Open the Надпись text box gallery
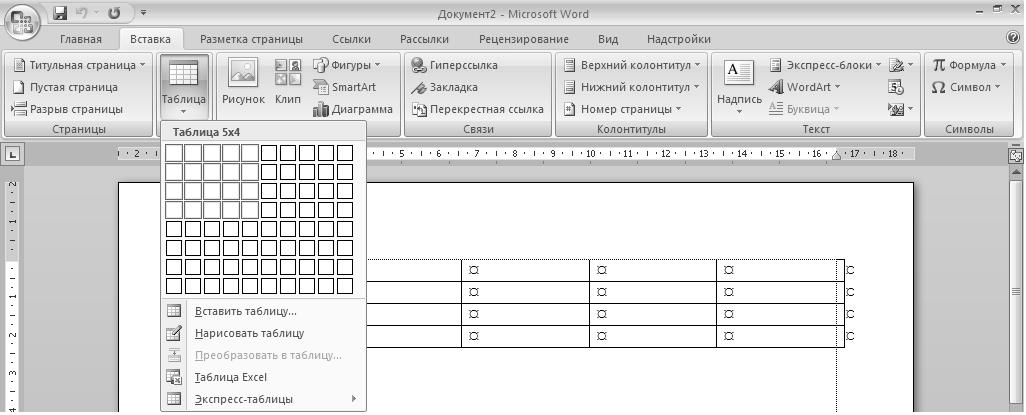Image resolution: width=1026 pixels, height=415 pixels. [x=739, y=87]
